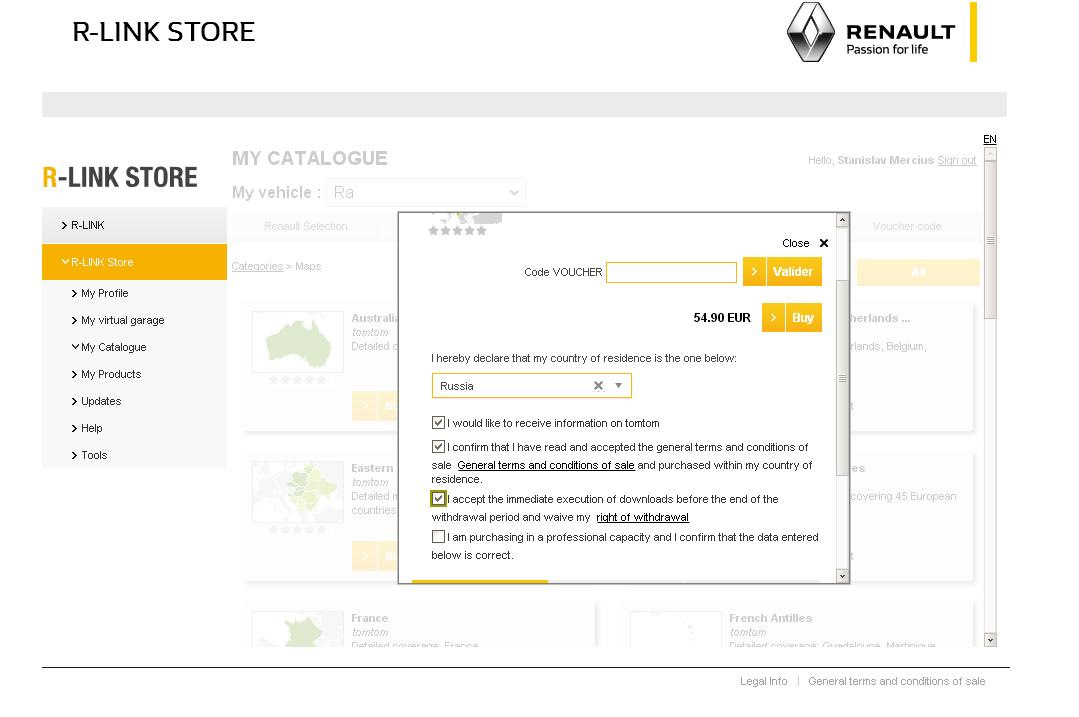
Task: Close the purchase dialog with the X icon
Action: click(824, 243)
